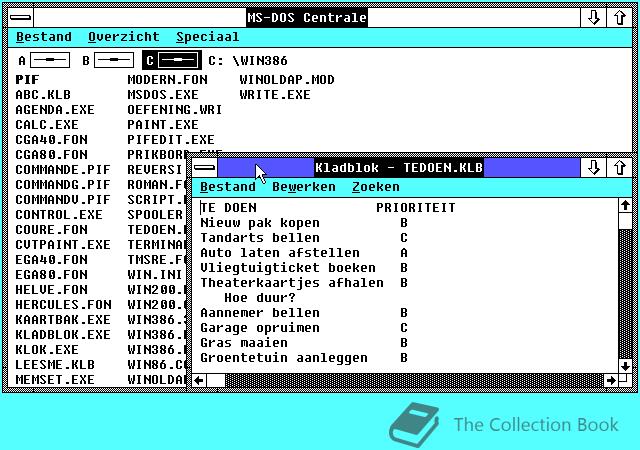Click the Kladblok vertical scrollbar track
The height and width of the screenshot is (450, 640).
pos(625,293)
